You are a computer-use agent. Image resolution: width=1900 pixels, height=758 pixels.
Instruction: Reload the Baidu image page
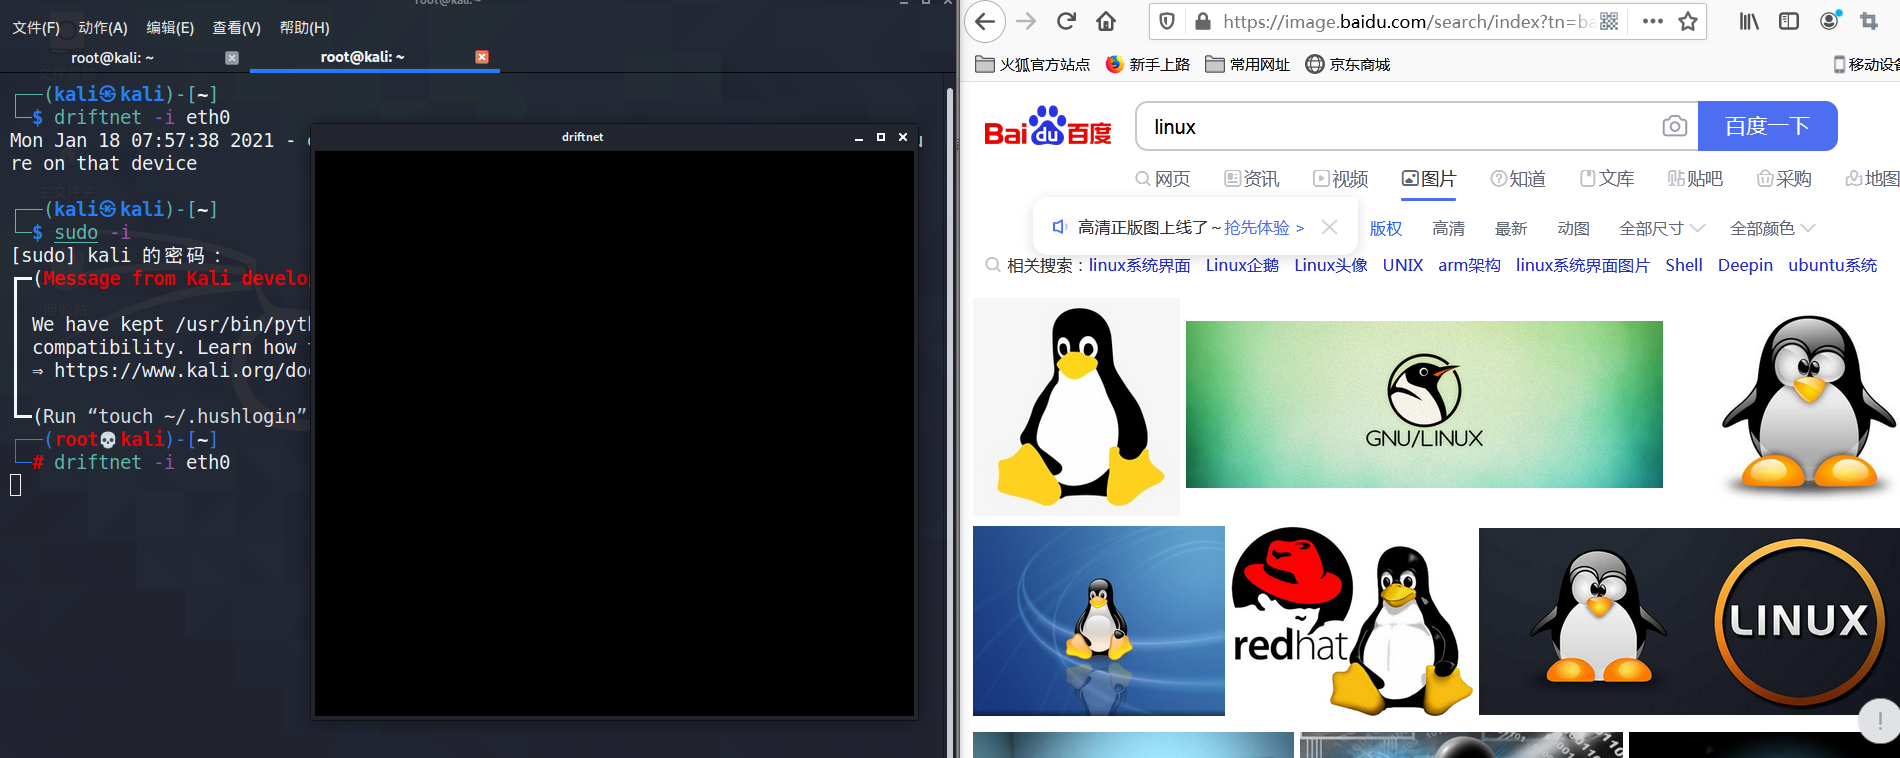pos(1066,21)
